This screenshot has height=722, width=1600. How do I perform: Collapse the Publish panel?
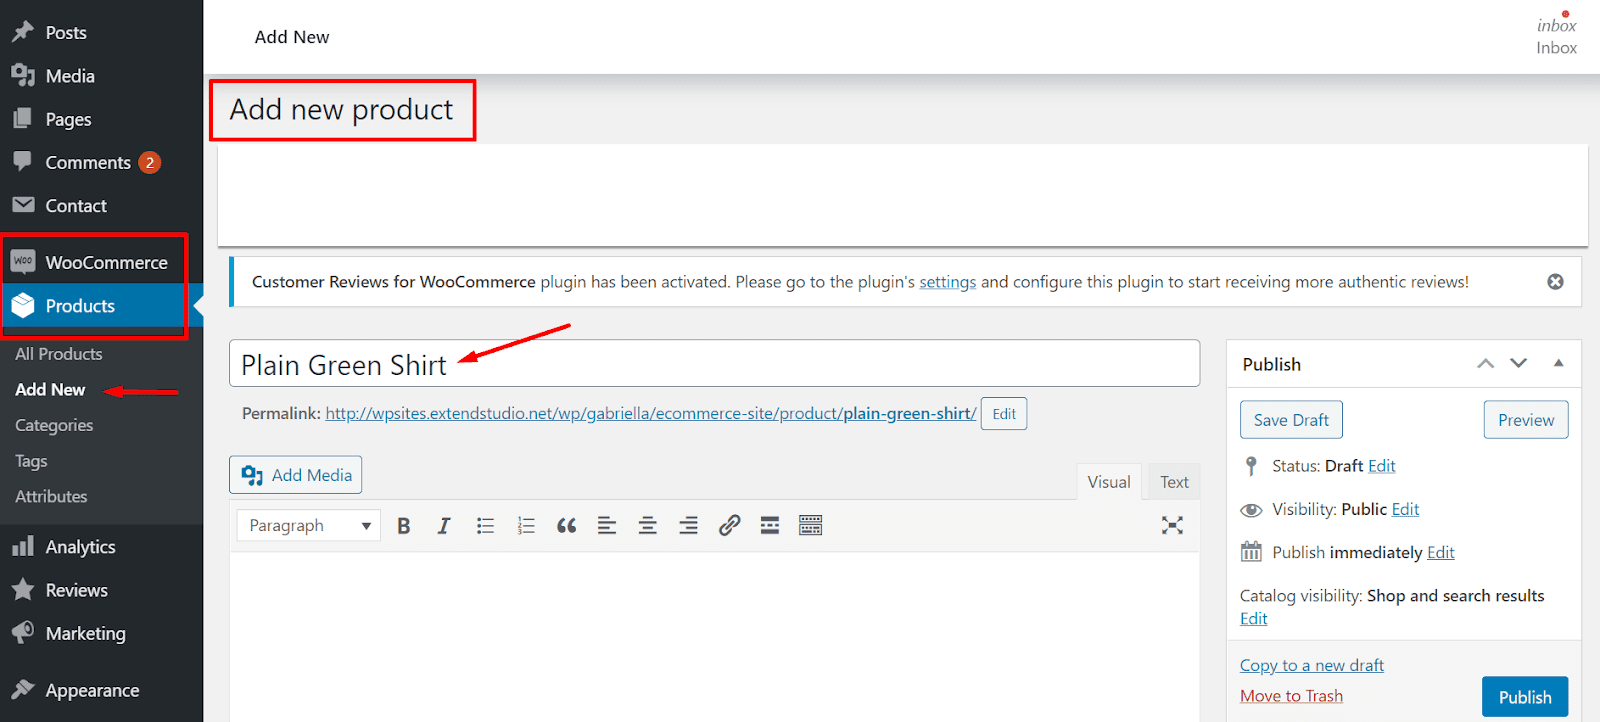coord(1558,364)
